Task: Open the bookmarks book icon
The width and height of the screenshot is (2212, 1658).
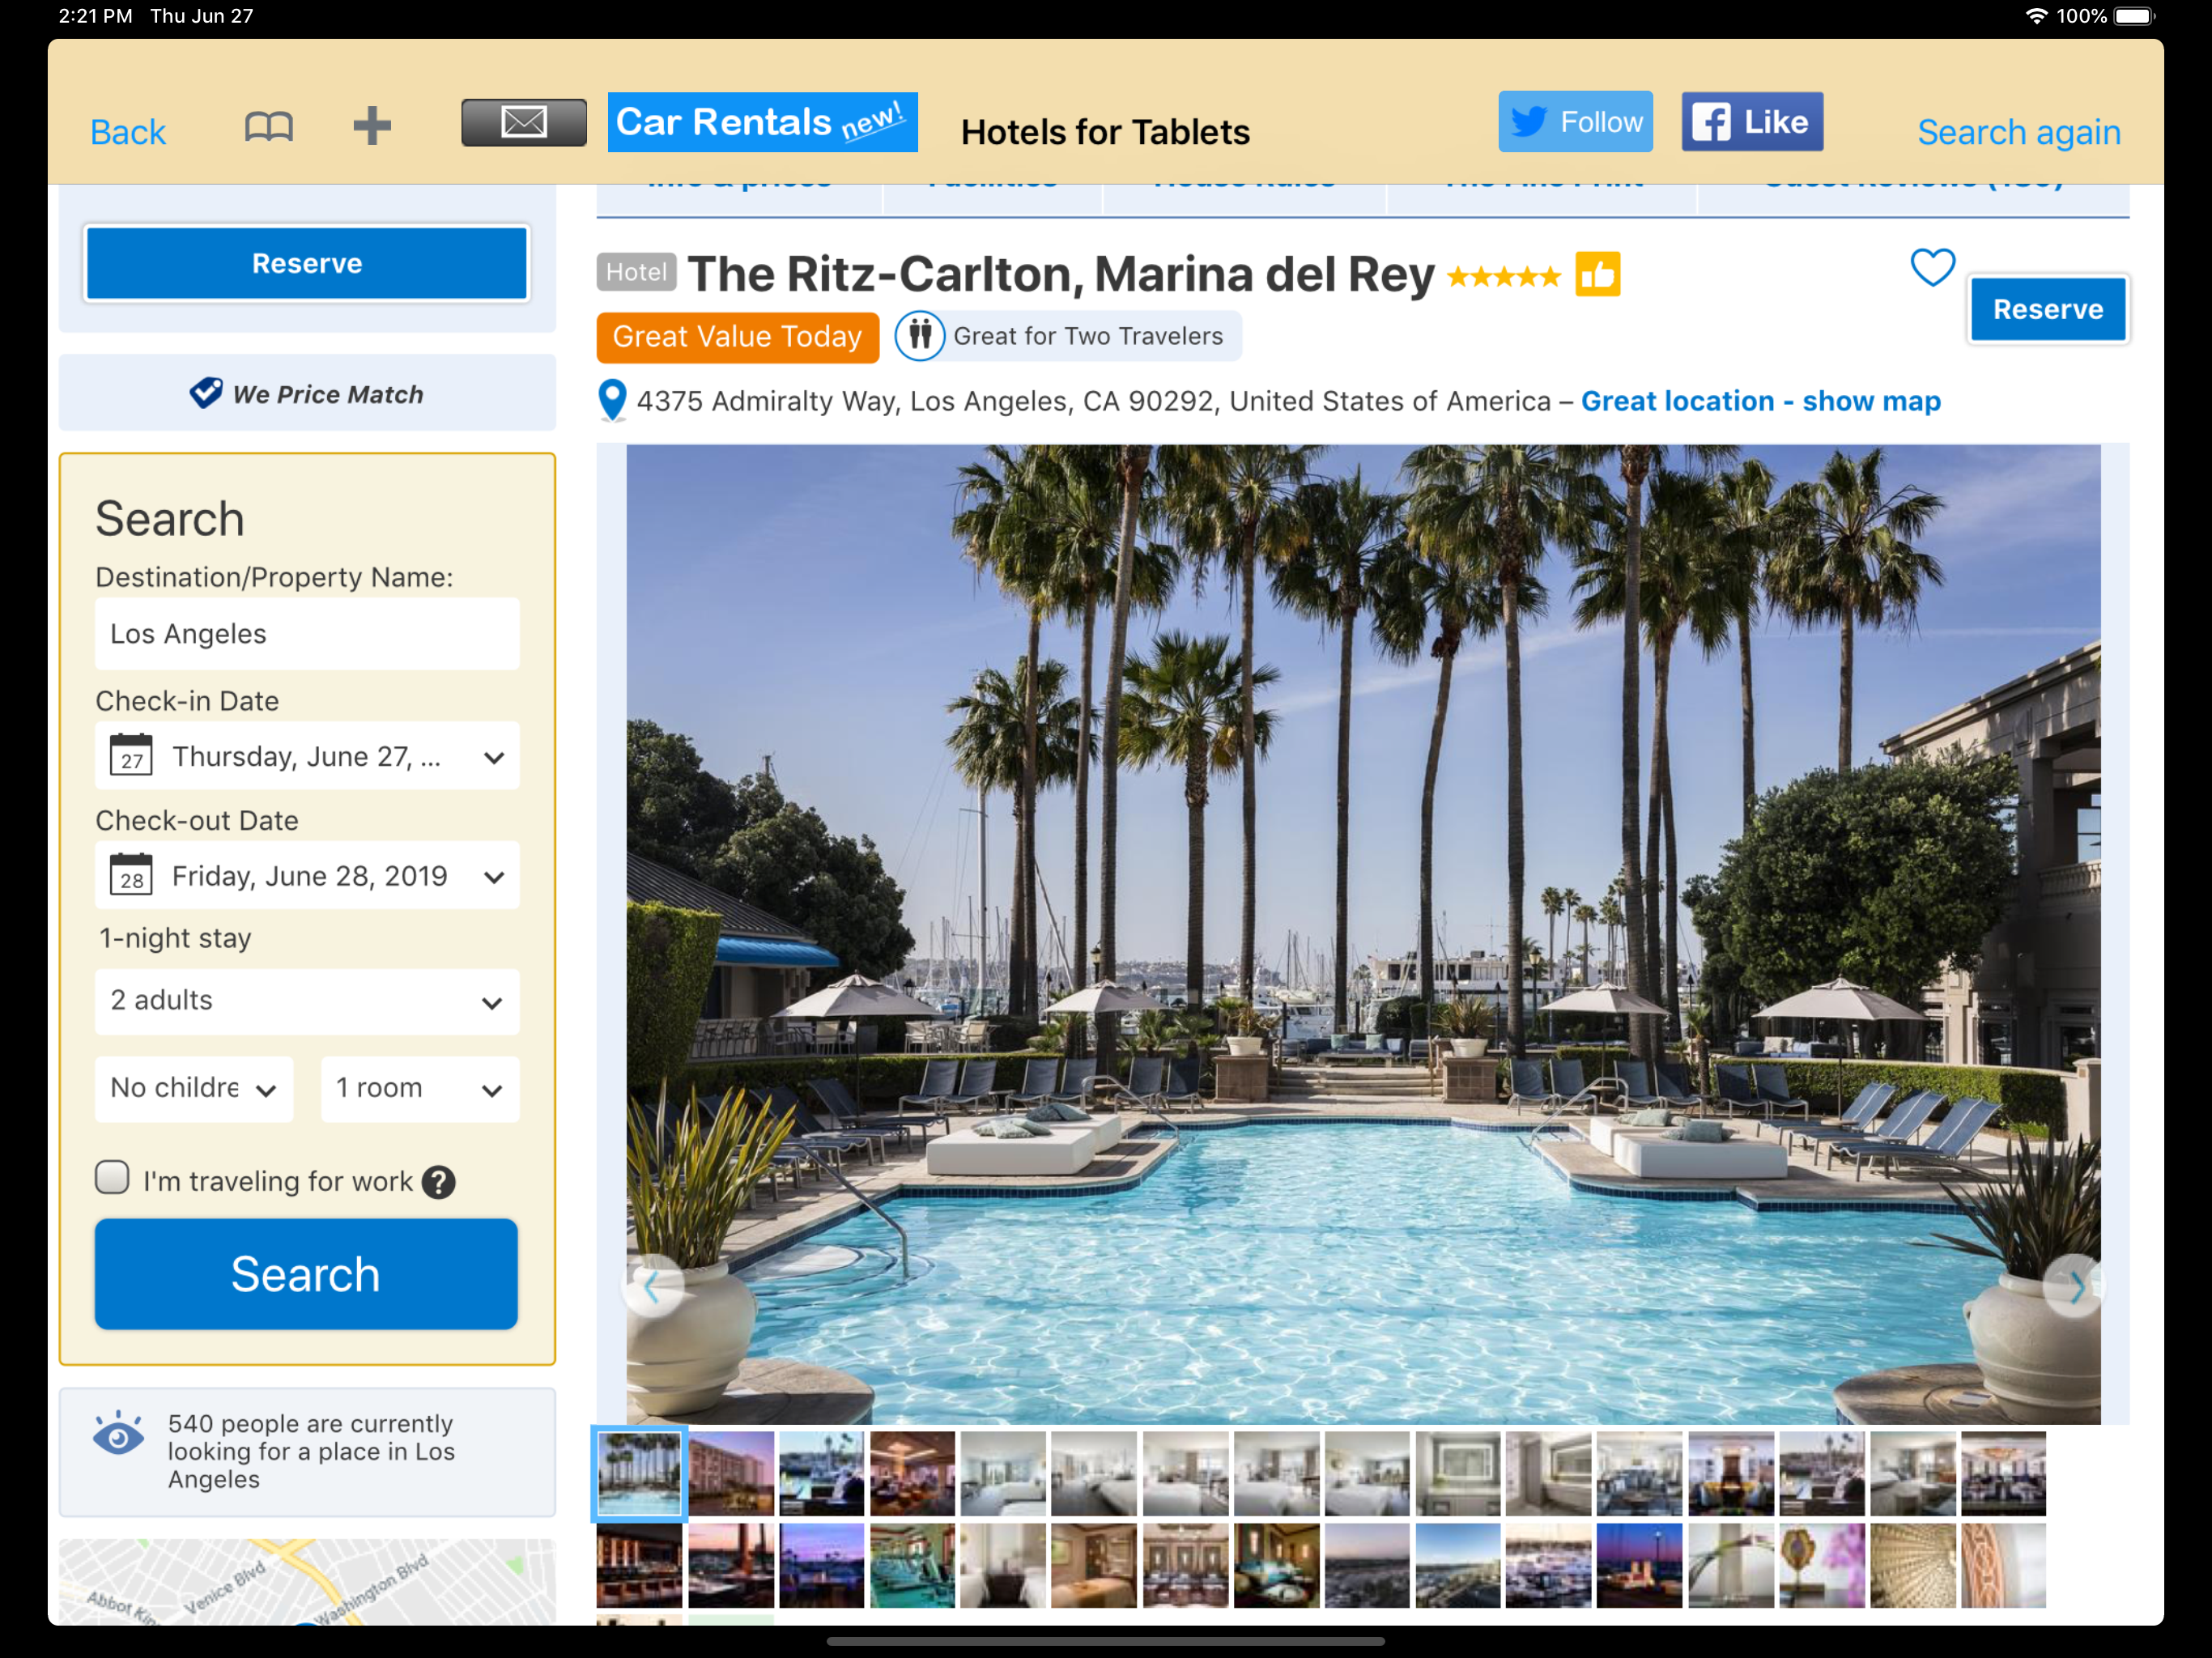Action: click(268, 127)
